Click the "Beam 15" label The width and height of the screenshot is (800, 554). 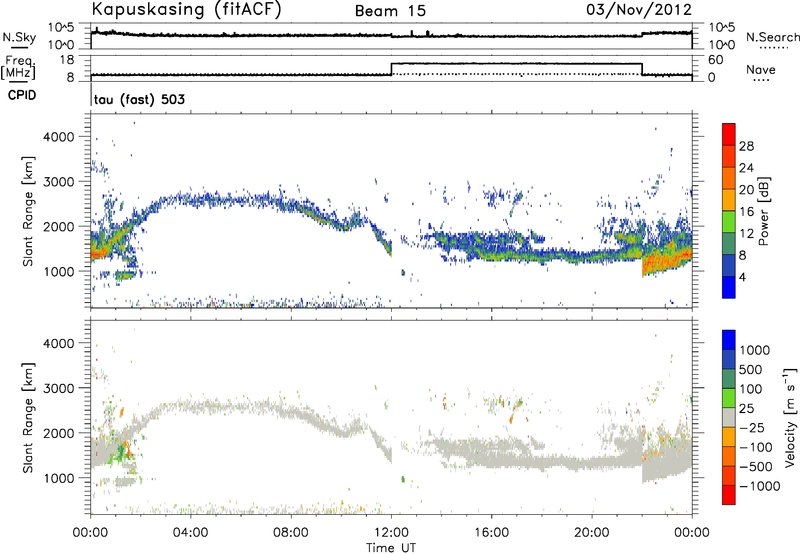click(x=390, y=11)
